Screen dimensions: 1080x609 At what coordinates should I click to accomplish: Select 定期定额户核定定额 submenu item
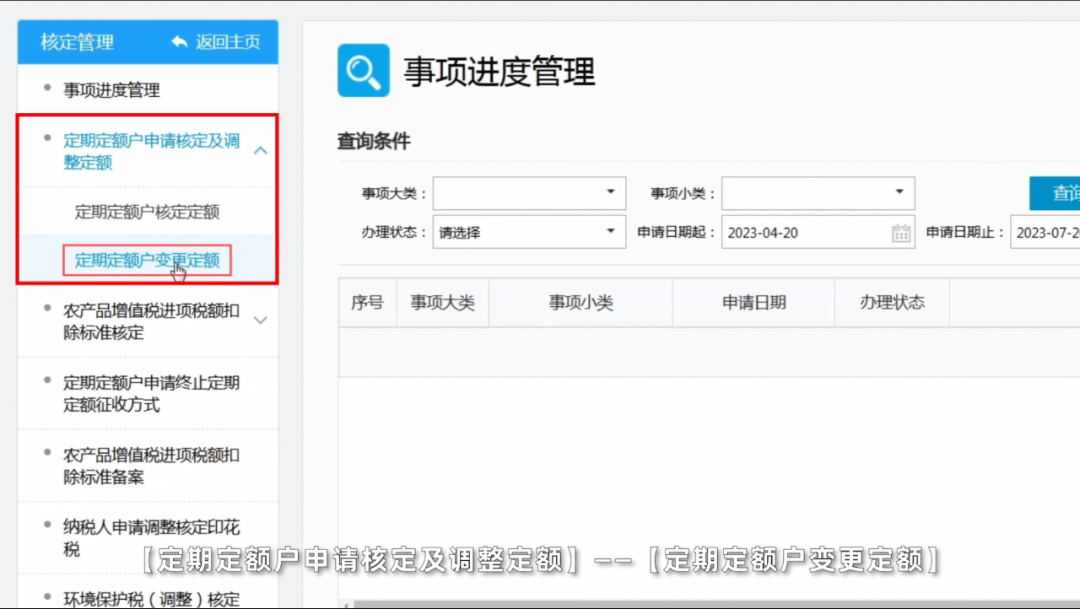[147, 212]
